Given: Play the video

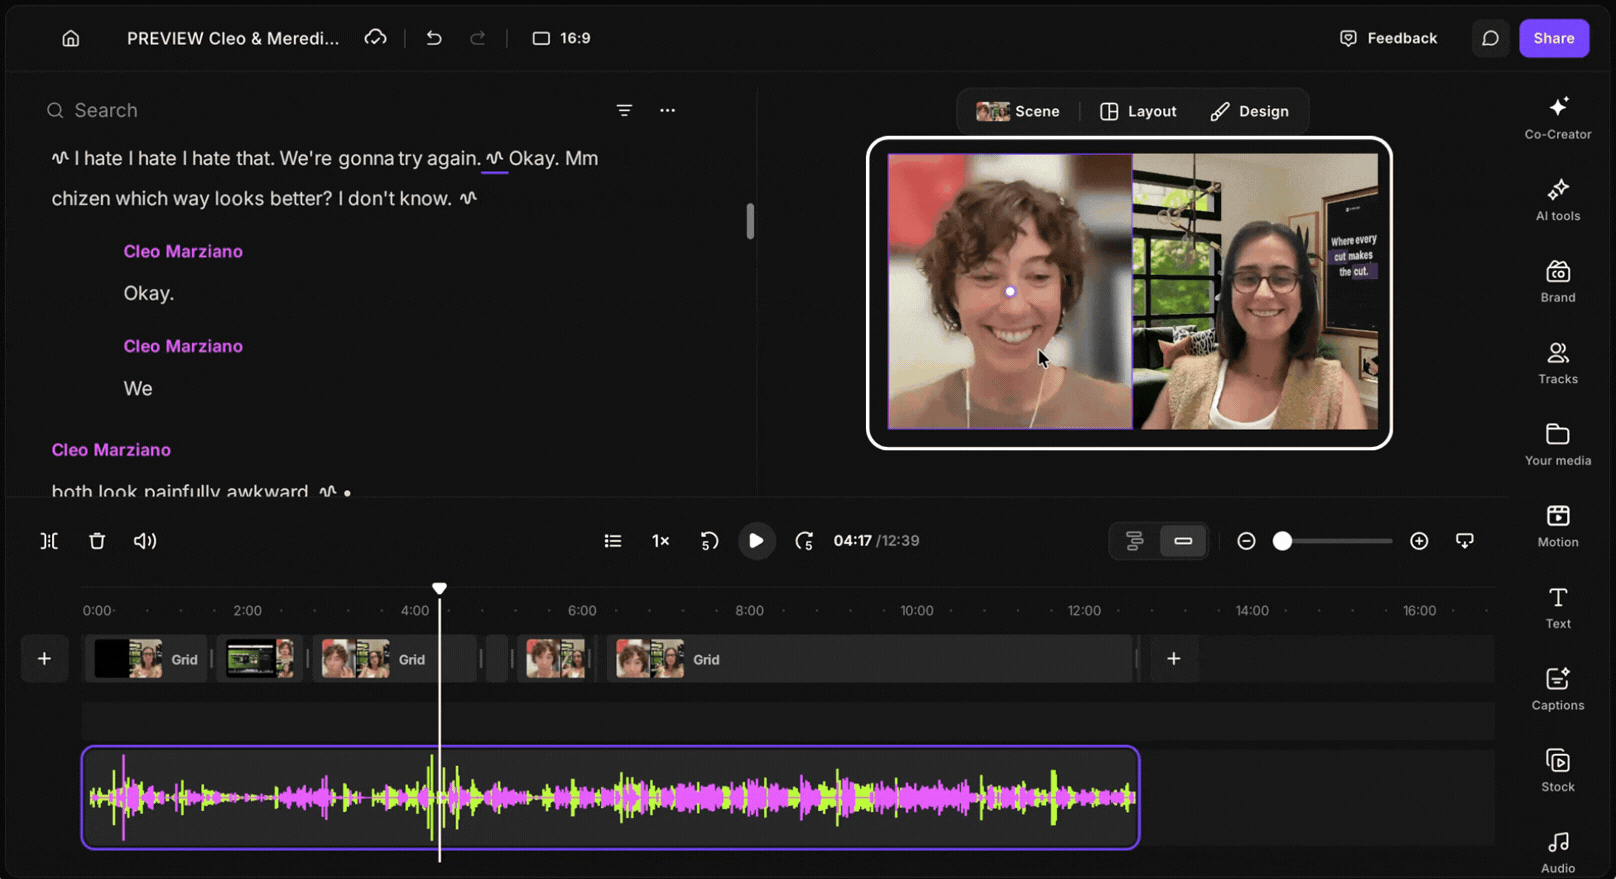Looking at the screenshot, I should (x=756, y=541).
